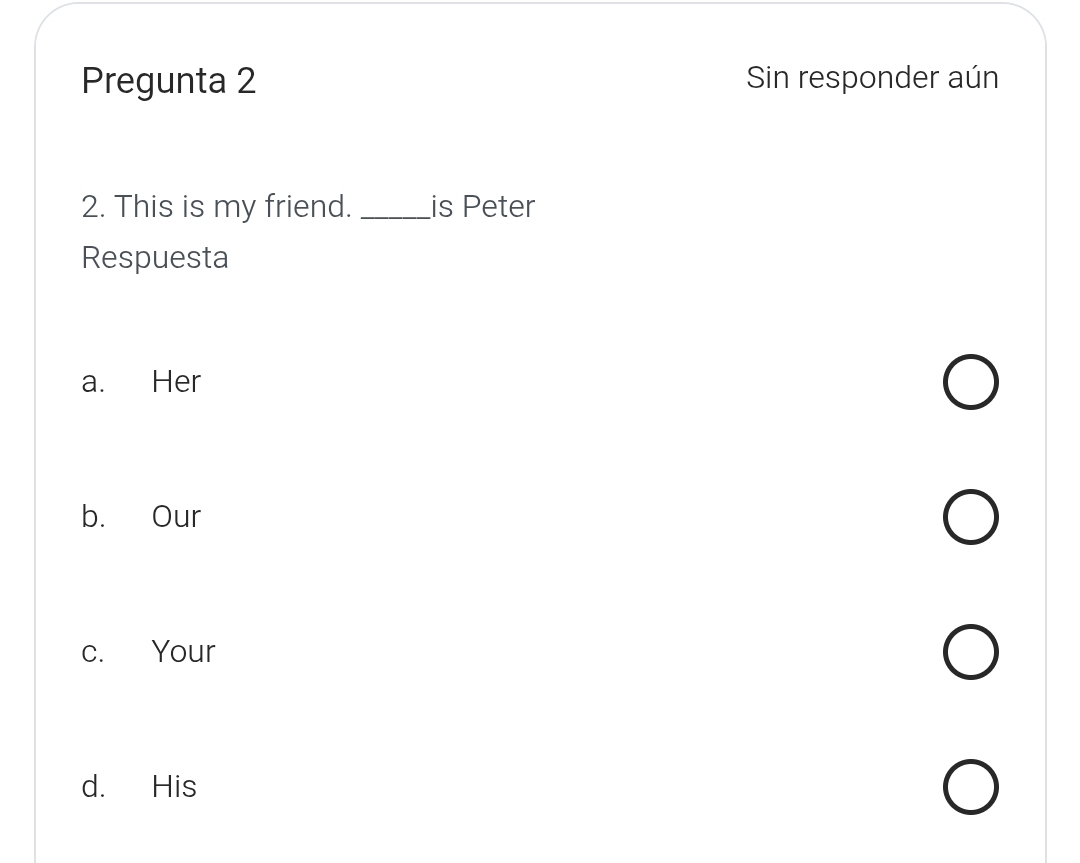Click the option letter 'a.'
Image resolution: width=1080 pixels, height=863 pixels.
93,382
